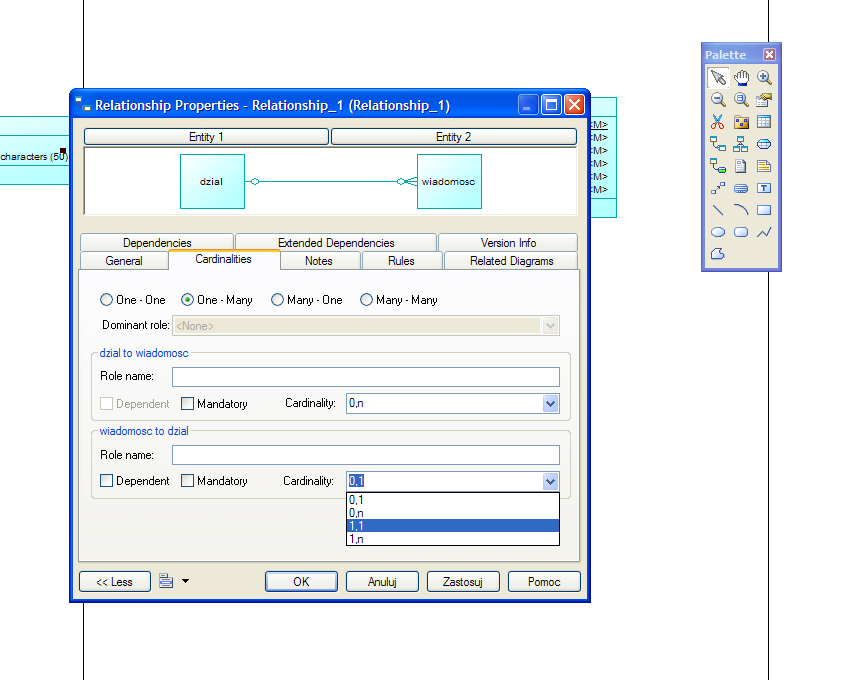Click the Role name field for wiadomosc to dzial
This screenshot has height=680, width=857.
(x=366, y=455)
